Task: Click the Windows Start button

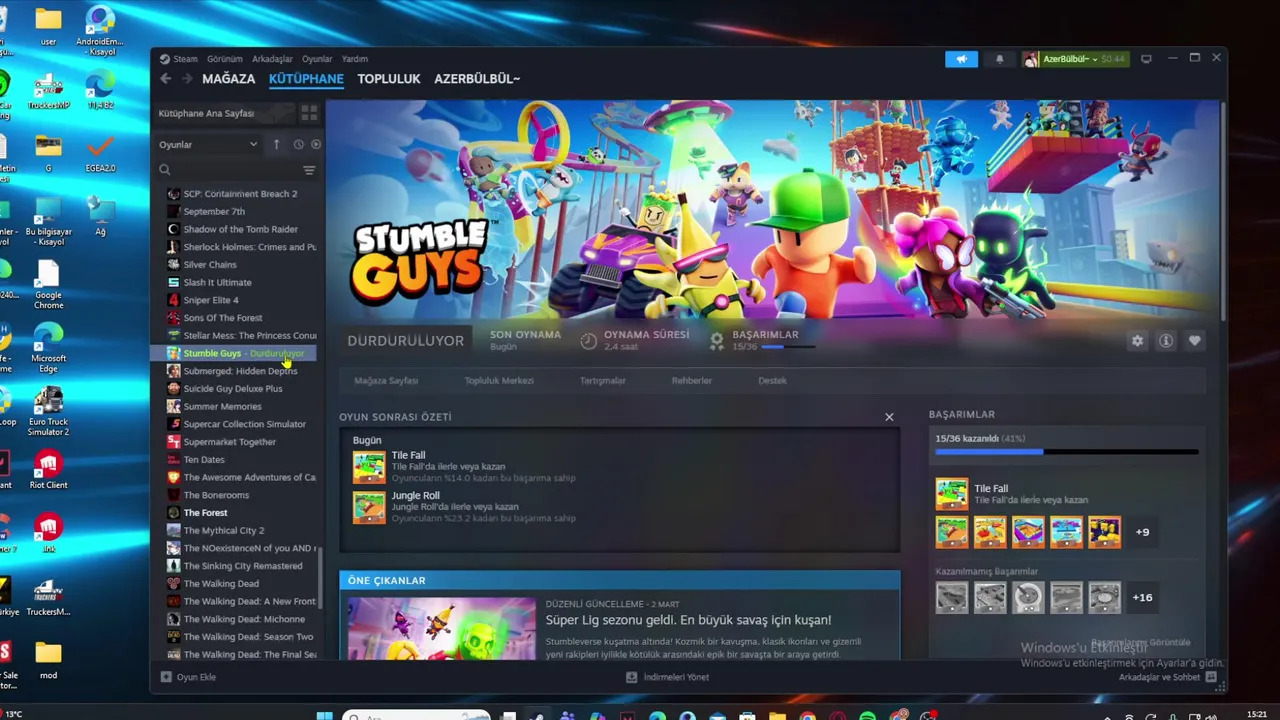Action: tap(325, 716)
